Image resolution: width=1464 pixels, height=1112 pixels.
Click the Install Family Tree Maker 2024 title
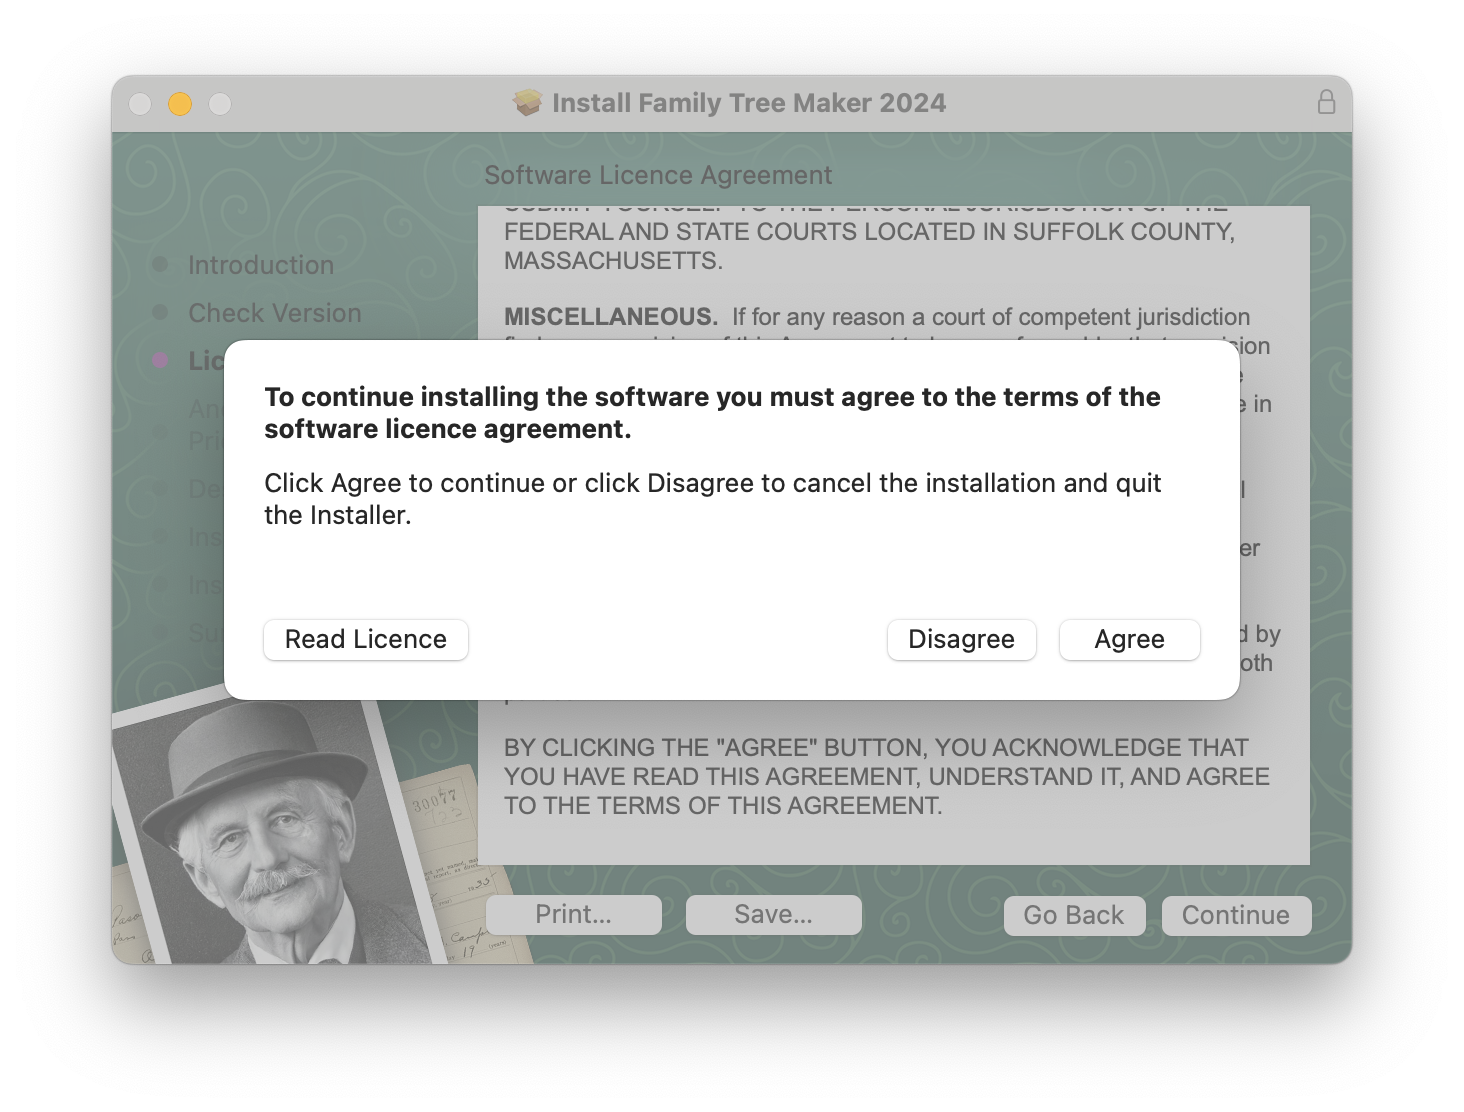coord(749,102)
